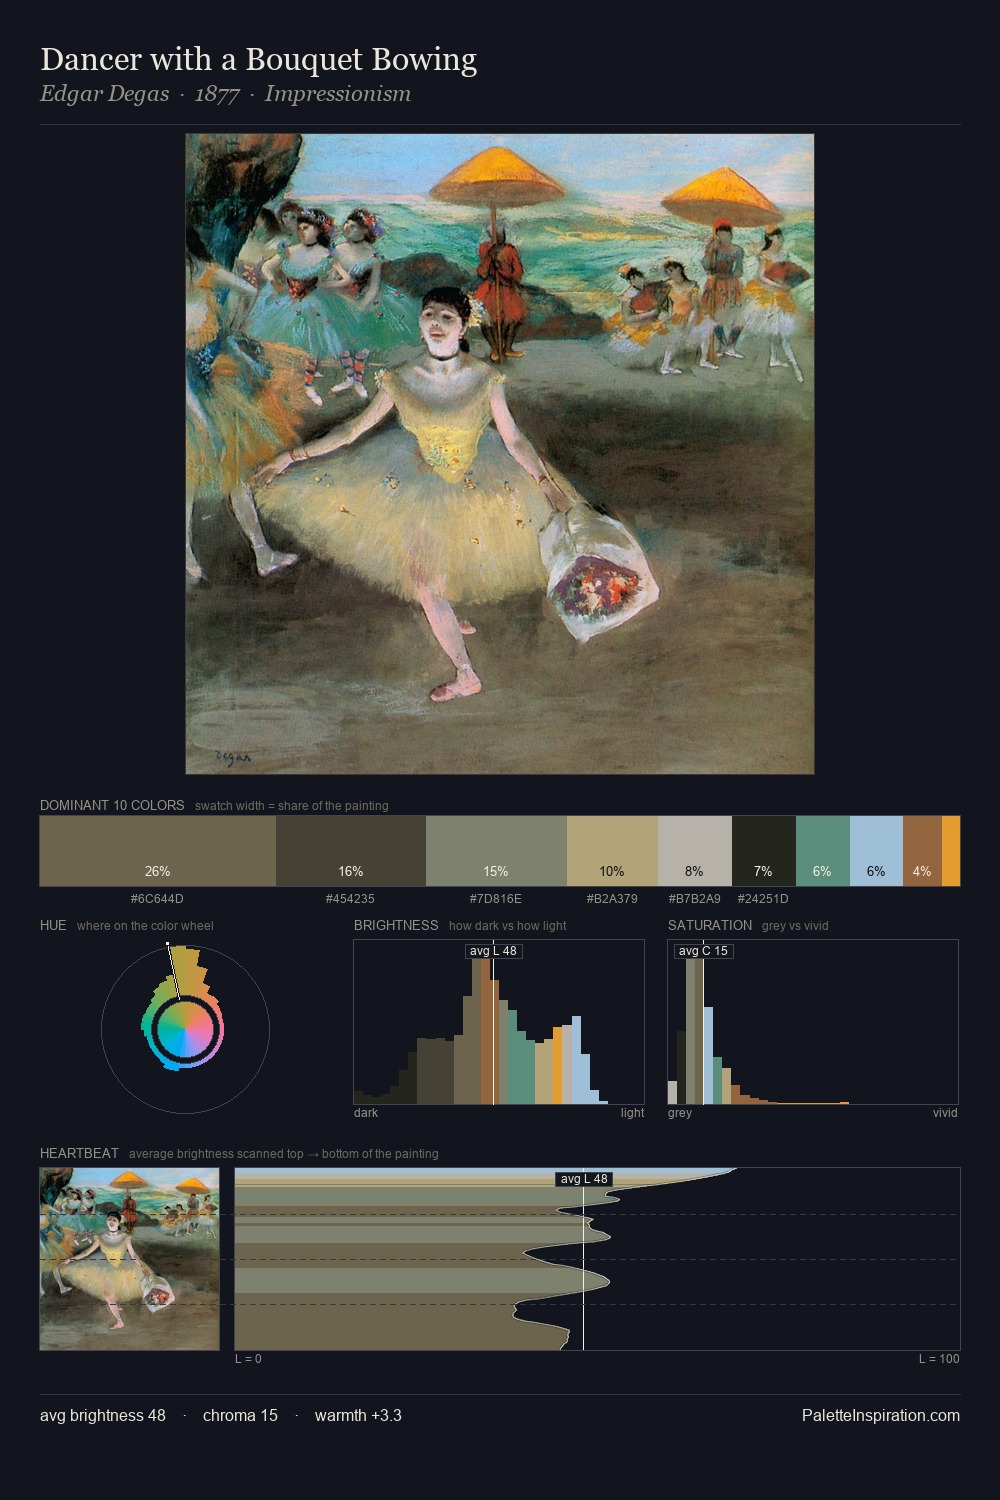Viewport: 1000px width, 1500px height.
Task: Click the 'L = 100' axis label
Action: 939,1359
